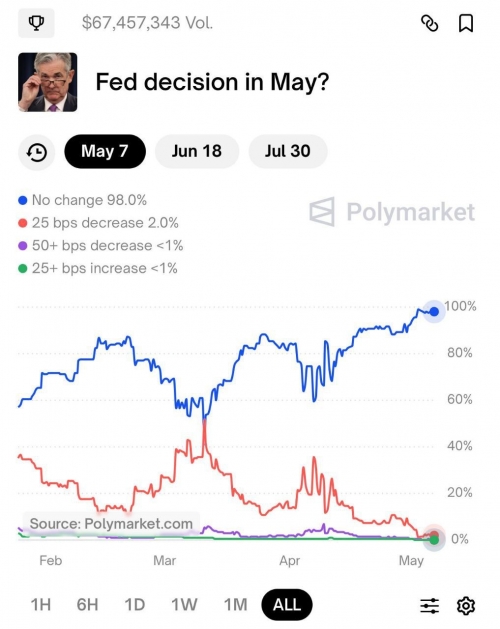This screenshot has width=500, height=629.
Task: Set chart range to 1H
Action: point(41,605)
